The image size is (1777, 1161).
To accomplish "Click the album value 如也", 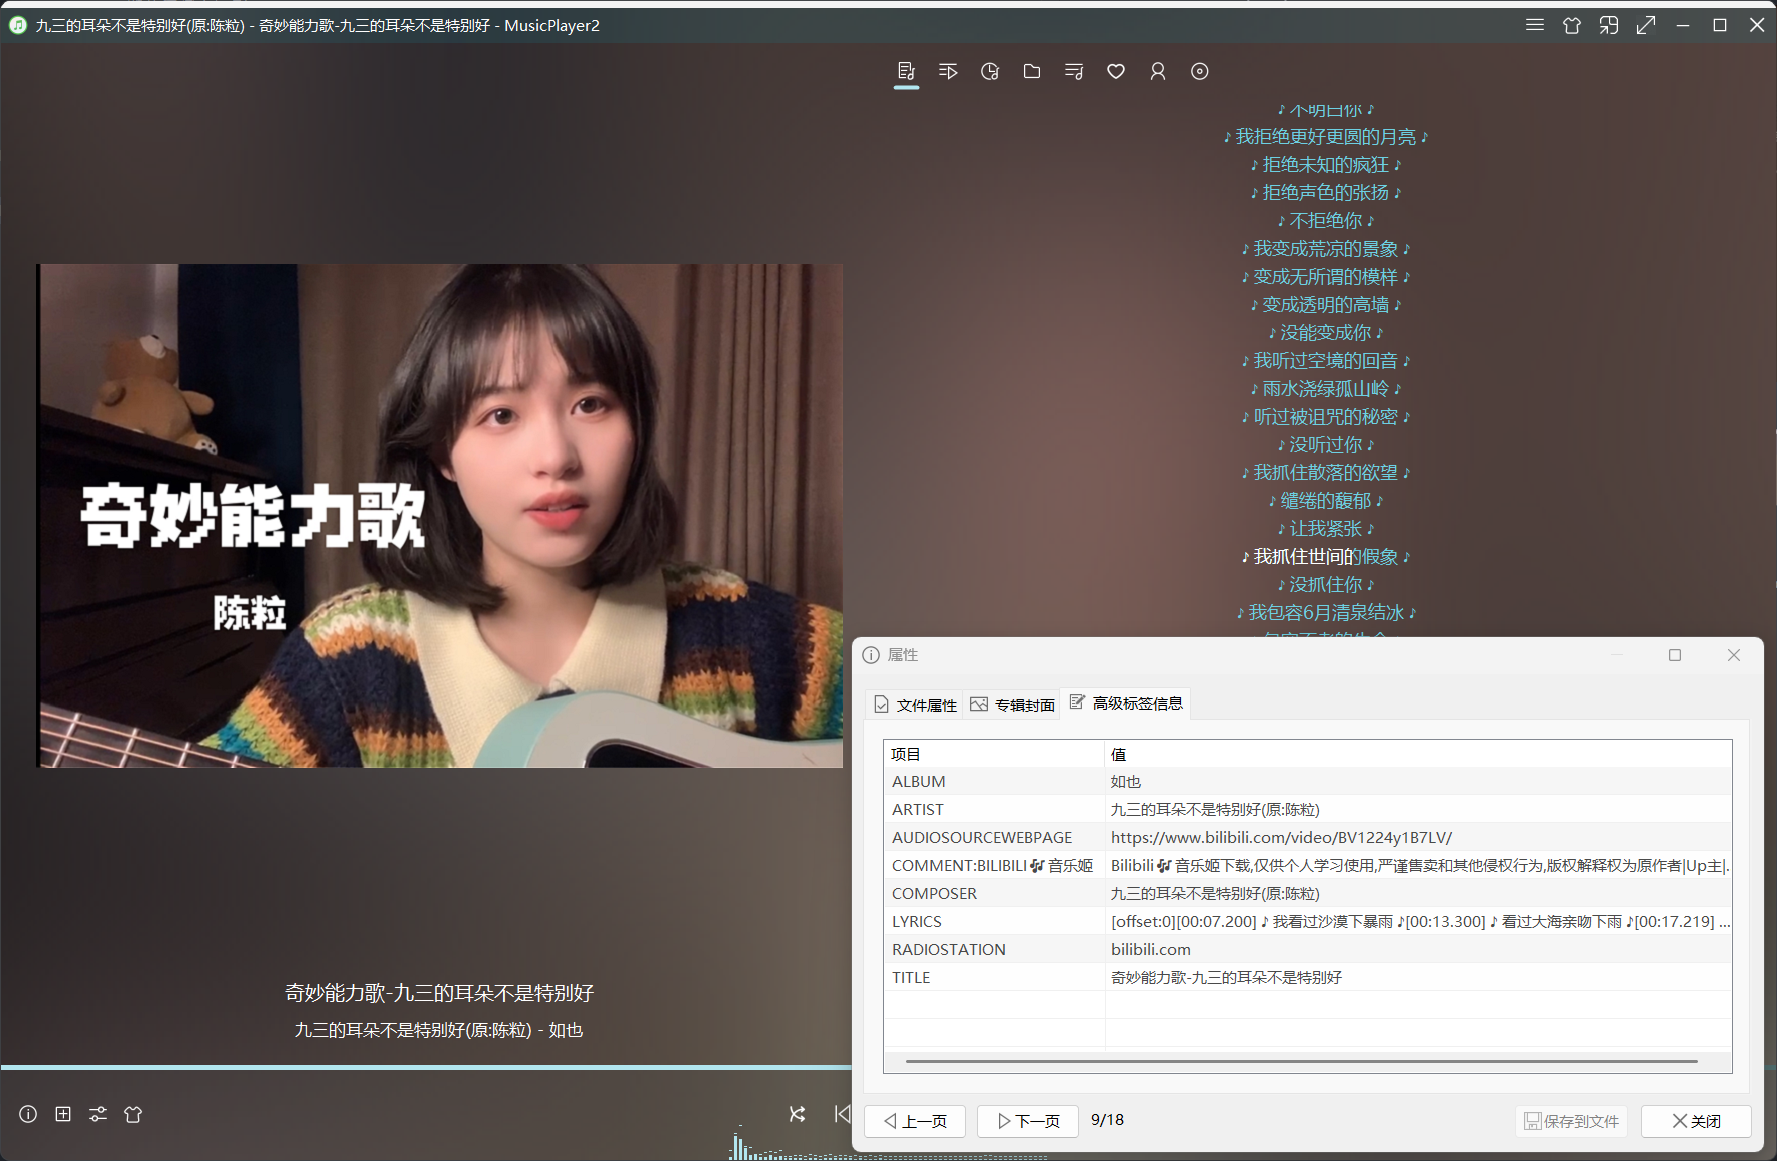I will point(1126,781).
